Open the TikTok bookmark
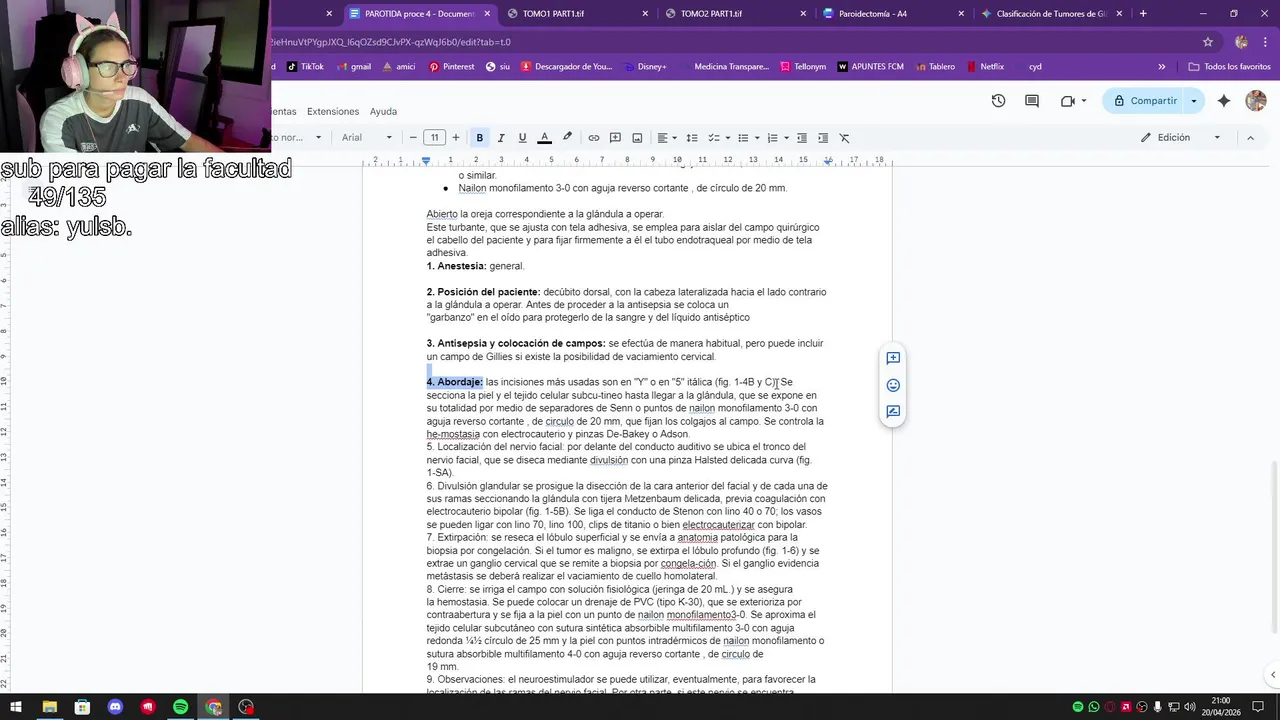Image resolution: width=1280 pixels, height=720 pixels. 305,67
